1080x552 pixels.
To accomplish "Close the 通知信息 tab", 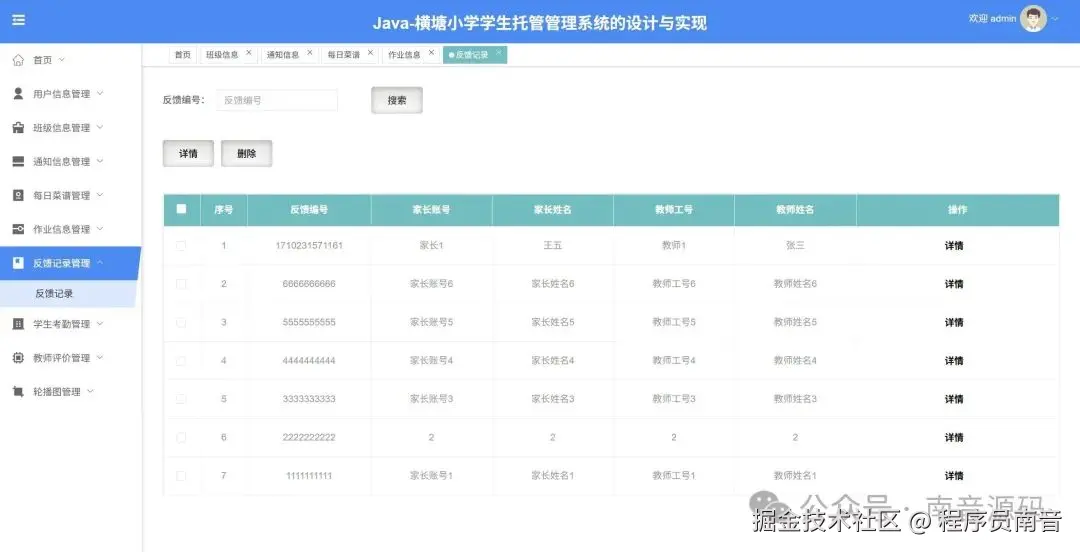I will coord(309,52).
